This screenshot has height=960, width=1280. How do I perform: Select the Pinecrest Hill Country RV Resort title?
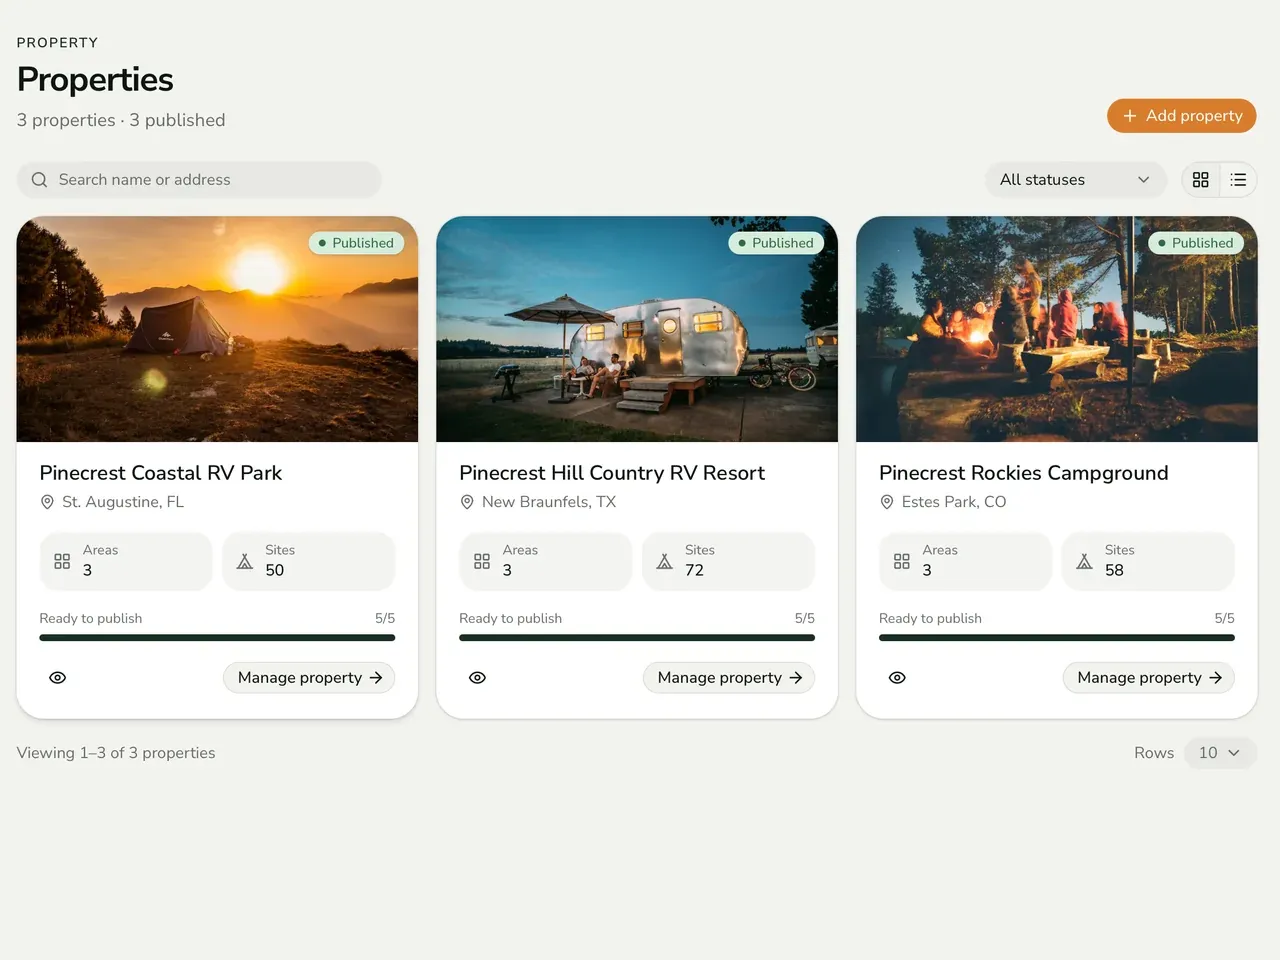612,473
